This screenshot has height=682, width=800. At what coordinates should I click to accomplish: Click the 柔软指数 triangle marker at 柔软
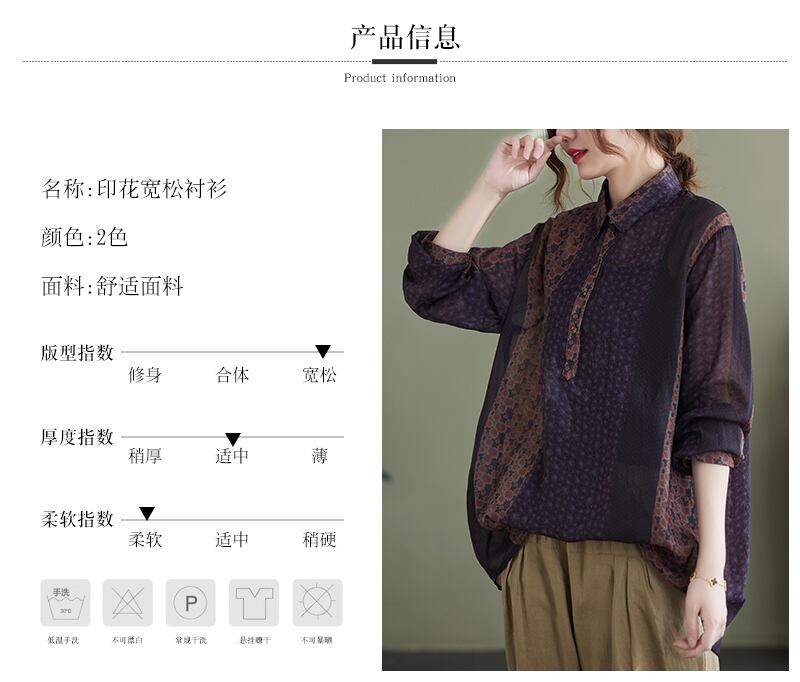[147, 514]
